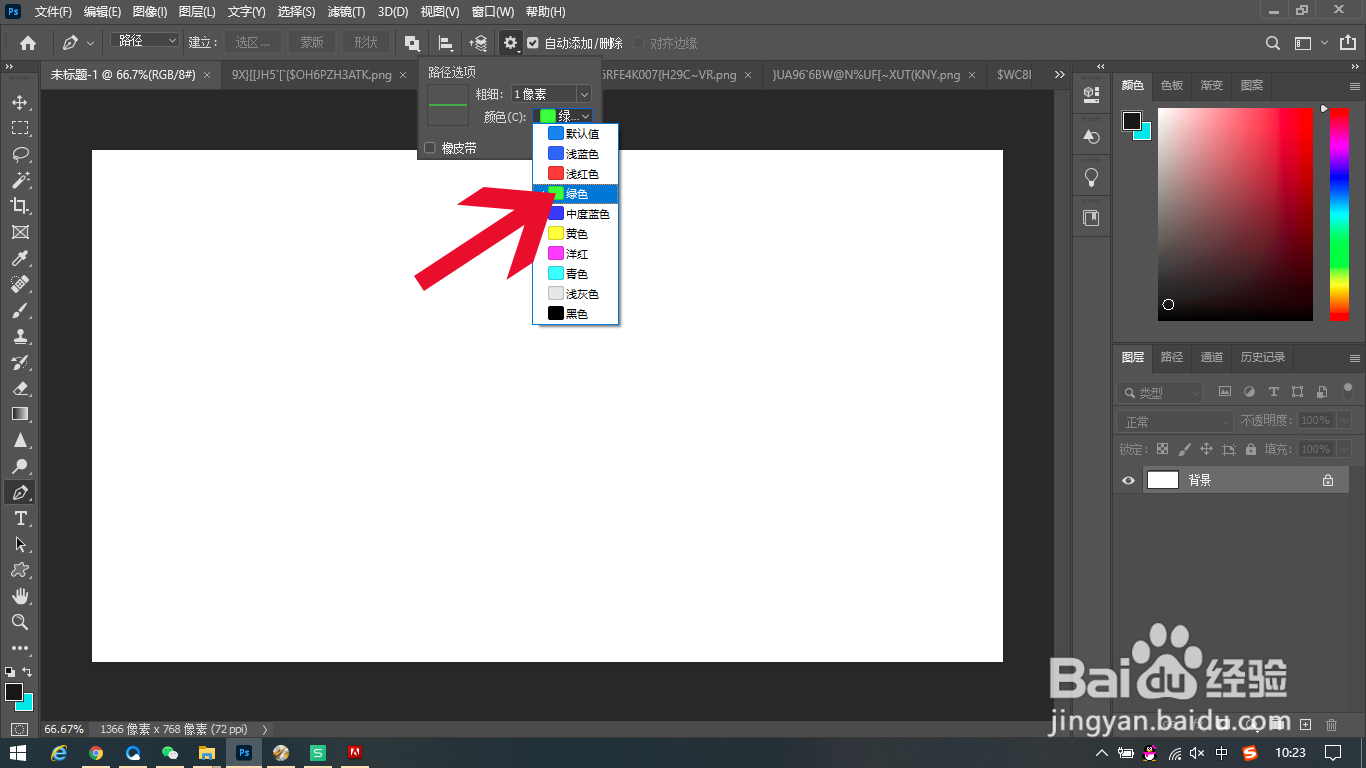Select the History Brush tool
This screenshot has height=768, width=1366.
pos(19,362)
